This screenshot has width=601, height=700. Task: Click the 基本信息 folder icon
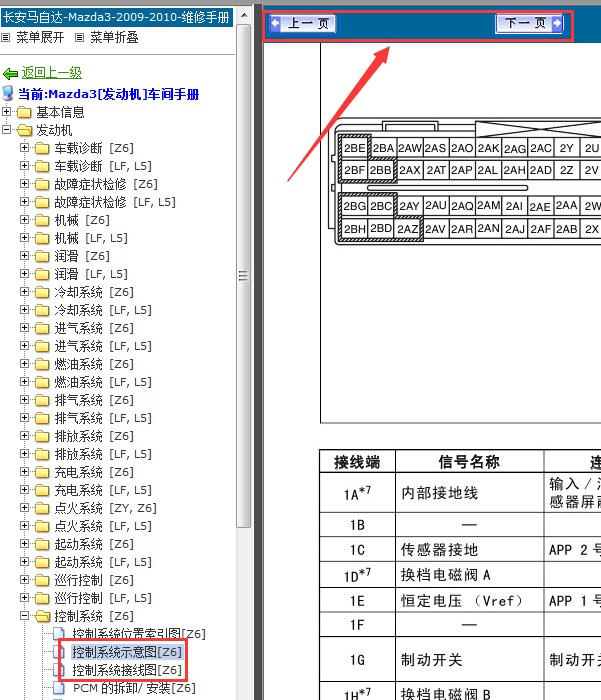(24, 112)
